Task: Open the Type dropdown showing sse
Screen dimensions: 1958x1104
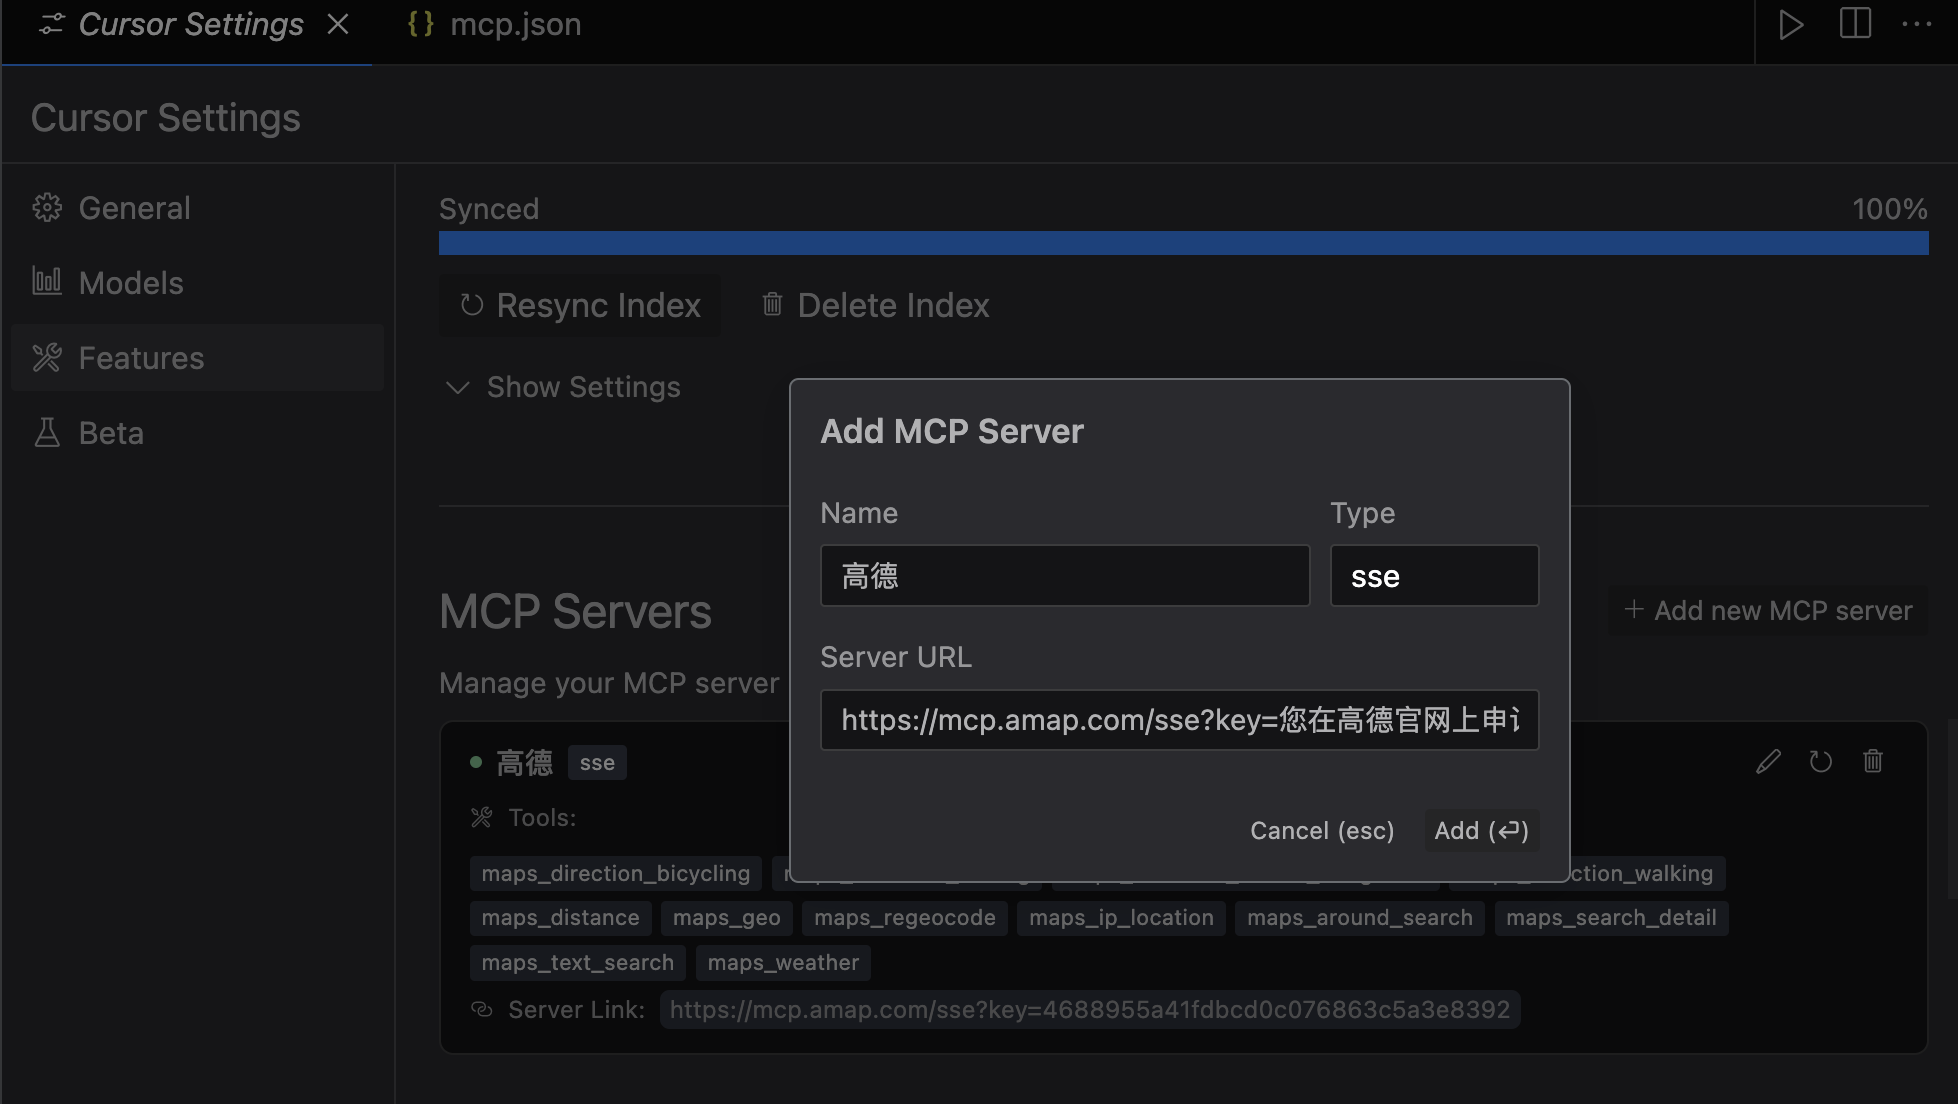Action: (1434, 576)
